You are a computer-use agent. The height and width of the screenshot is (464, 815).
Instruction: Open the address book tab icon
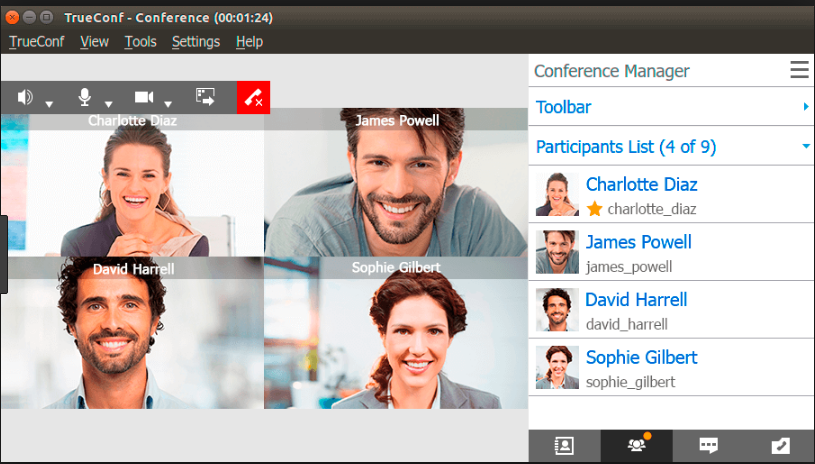564,446
